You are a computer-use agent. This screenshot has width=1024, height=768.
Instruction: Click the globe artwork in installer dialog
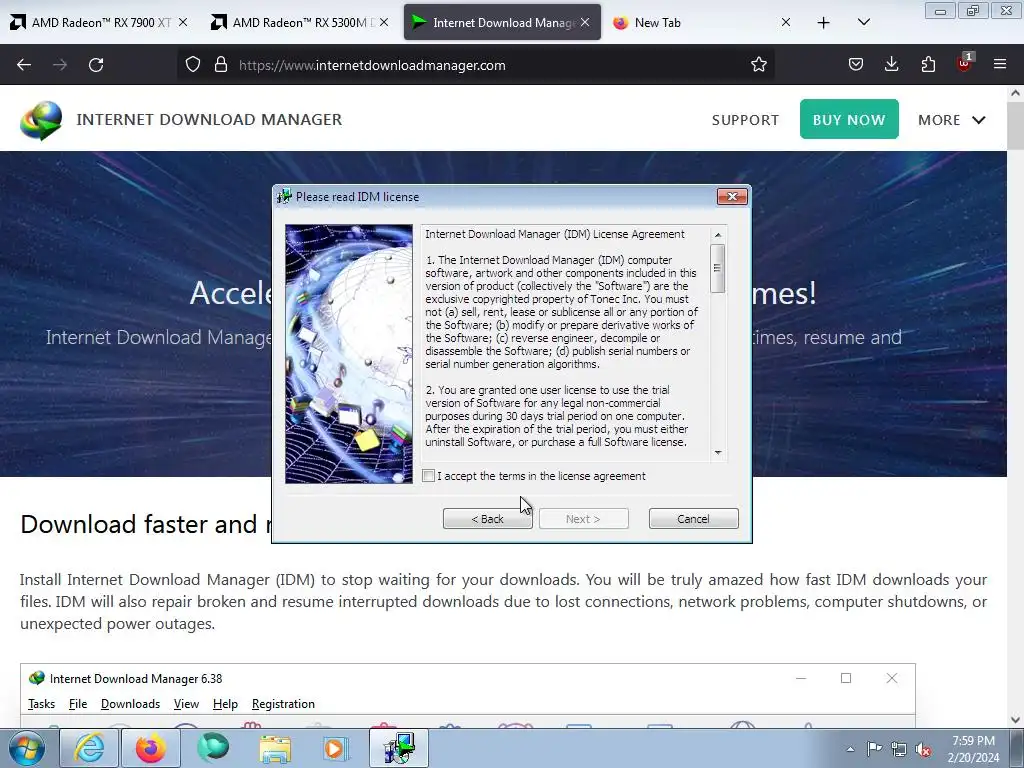349,354
